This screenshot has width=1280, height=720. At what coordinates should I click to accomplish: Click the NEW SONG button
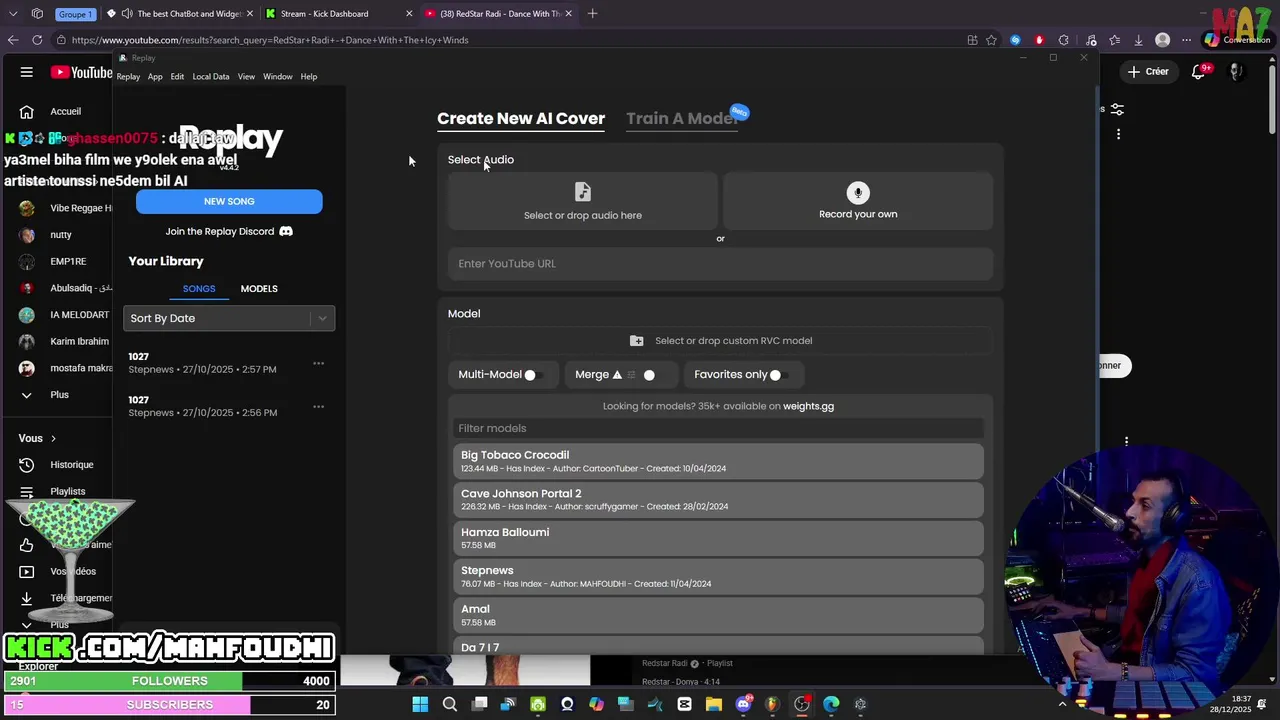point(229,201)
